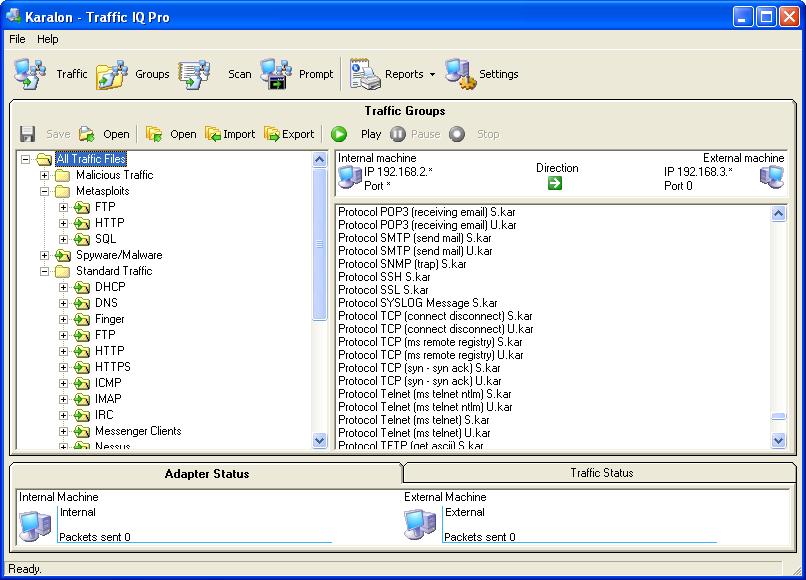Switch to the Traffic Status tab
The width and height of the screenshot is (806, 580).
601,473
